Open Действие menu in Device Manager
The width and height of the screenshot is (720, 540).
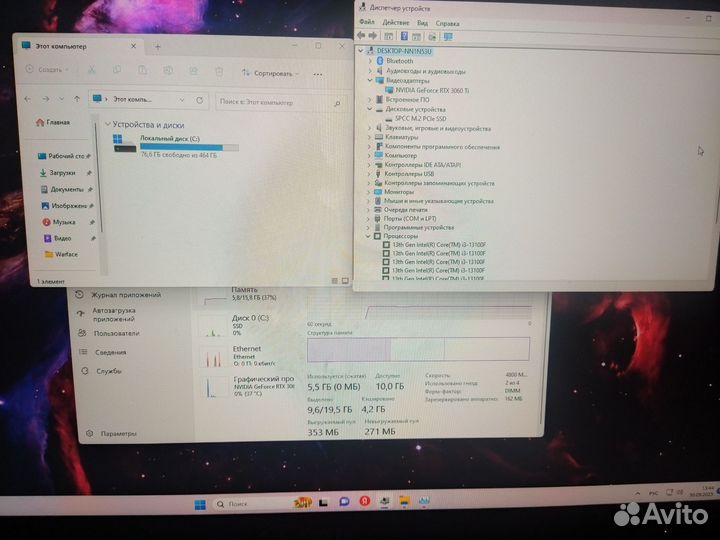tap(395, 22)
